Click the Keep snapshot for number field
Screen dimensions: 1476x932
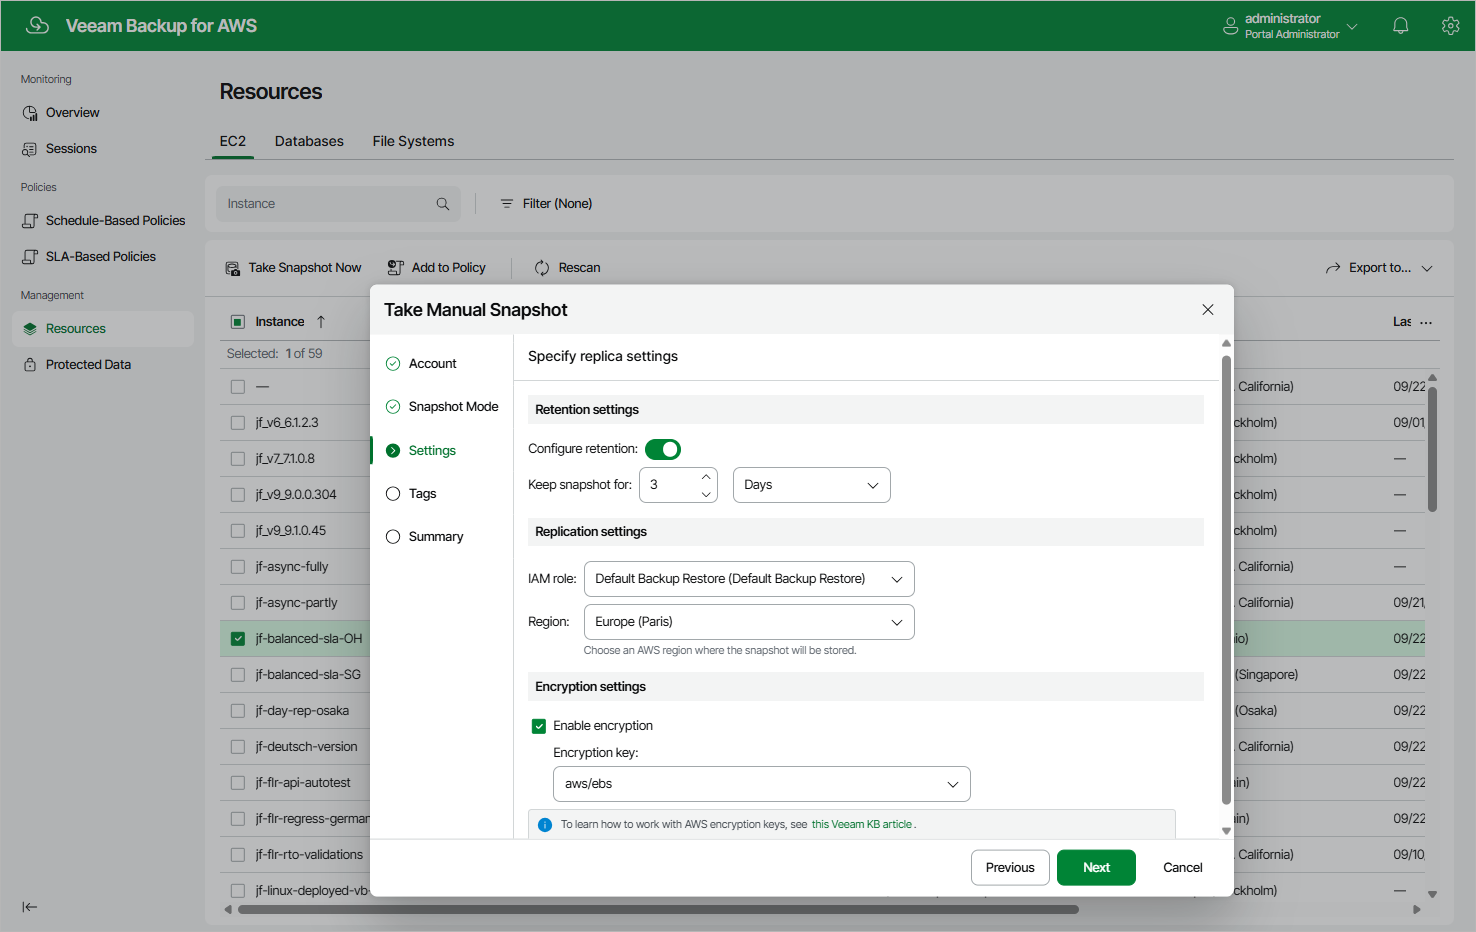668,485
